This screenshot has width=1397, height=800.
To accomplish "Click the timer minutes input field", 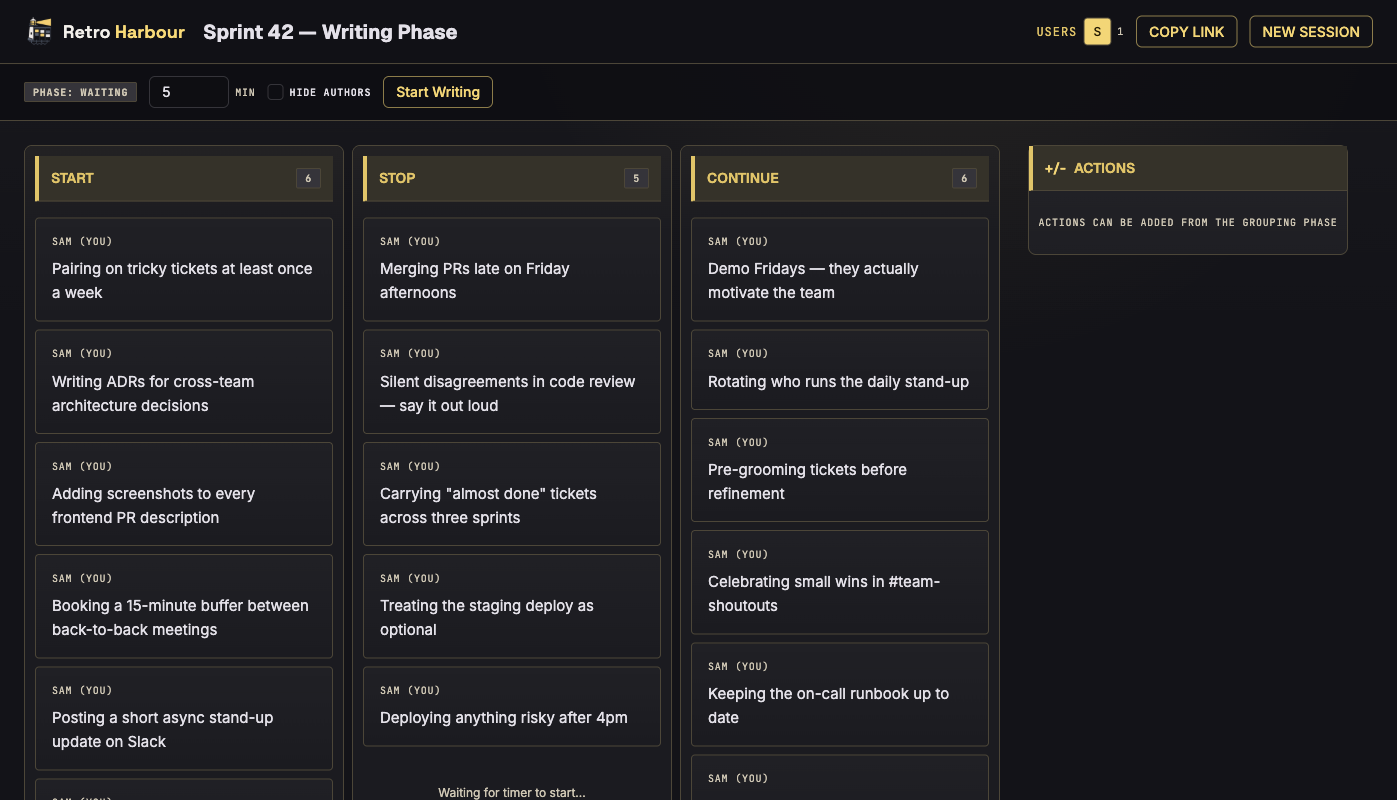I will click(x=189, y=92).
